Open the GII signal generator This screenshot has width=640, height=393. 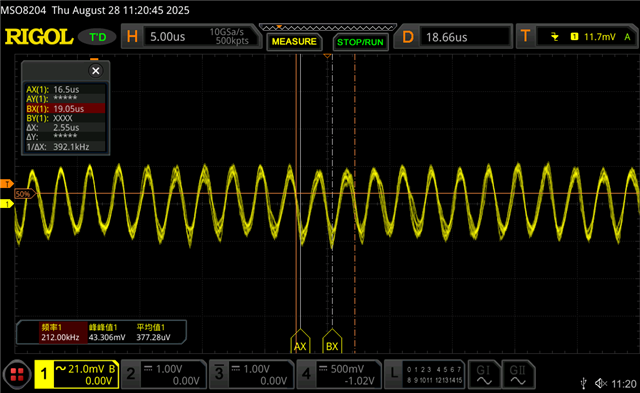[518, 374]
